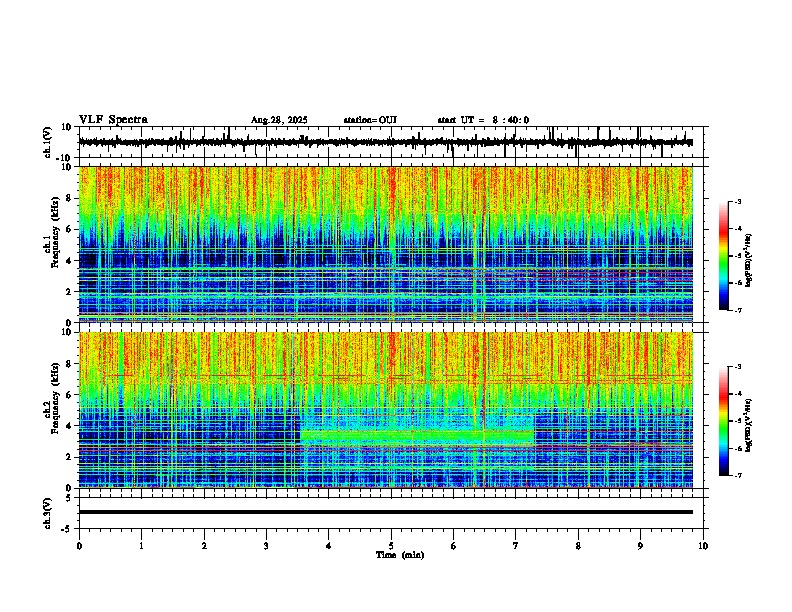
Task: Click the "station=OUI" header label
Action: [x=370, y=120]
